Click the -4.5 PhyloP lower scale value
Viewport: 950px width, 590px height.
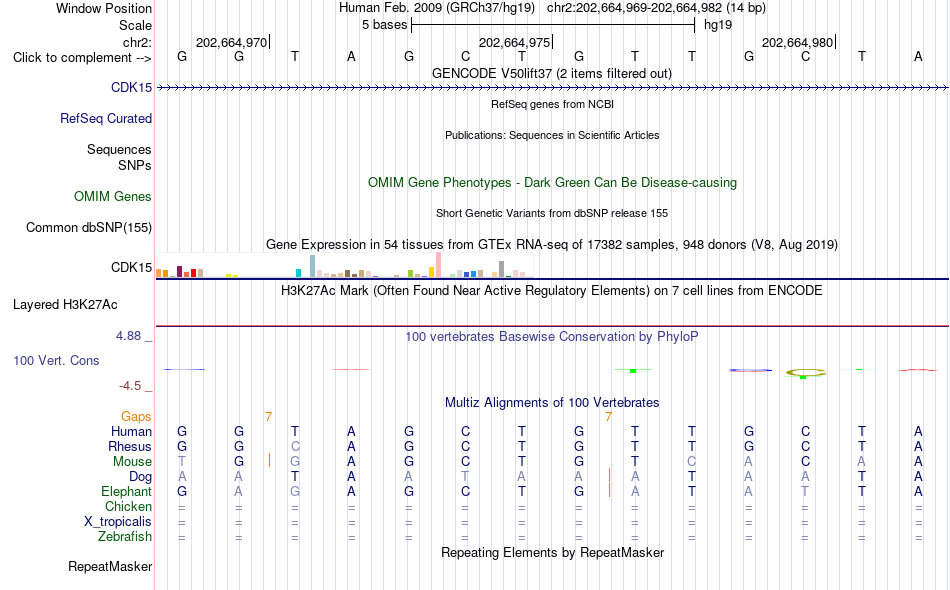click(130, 386)
